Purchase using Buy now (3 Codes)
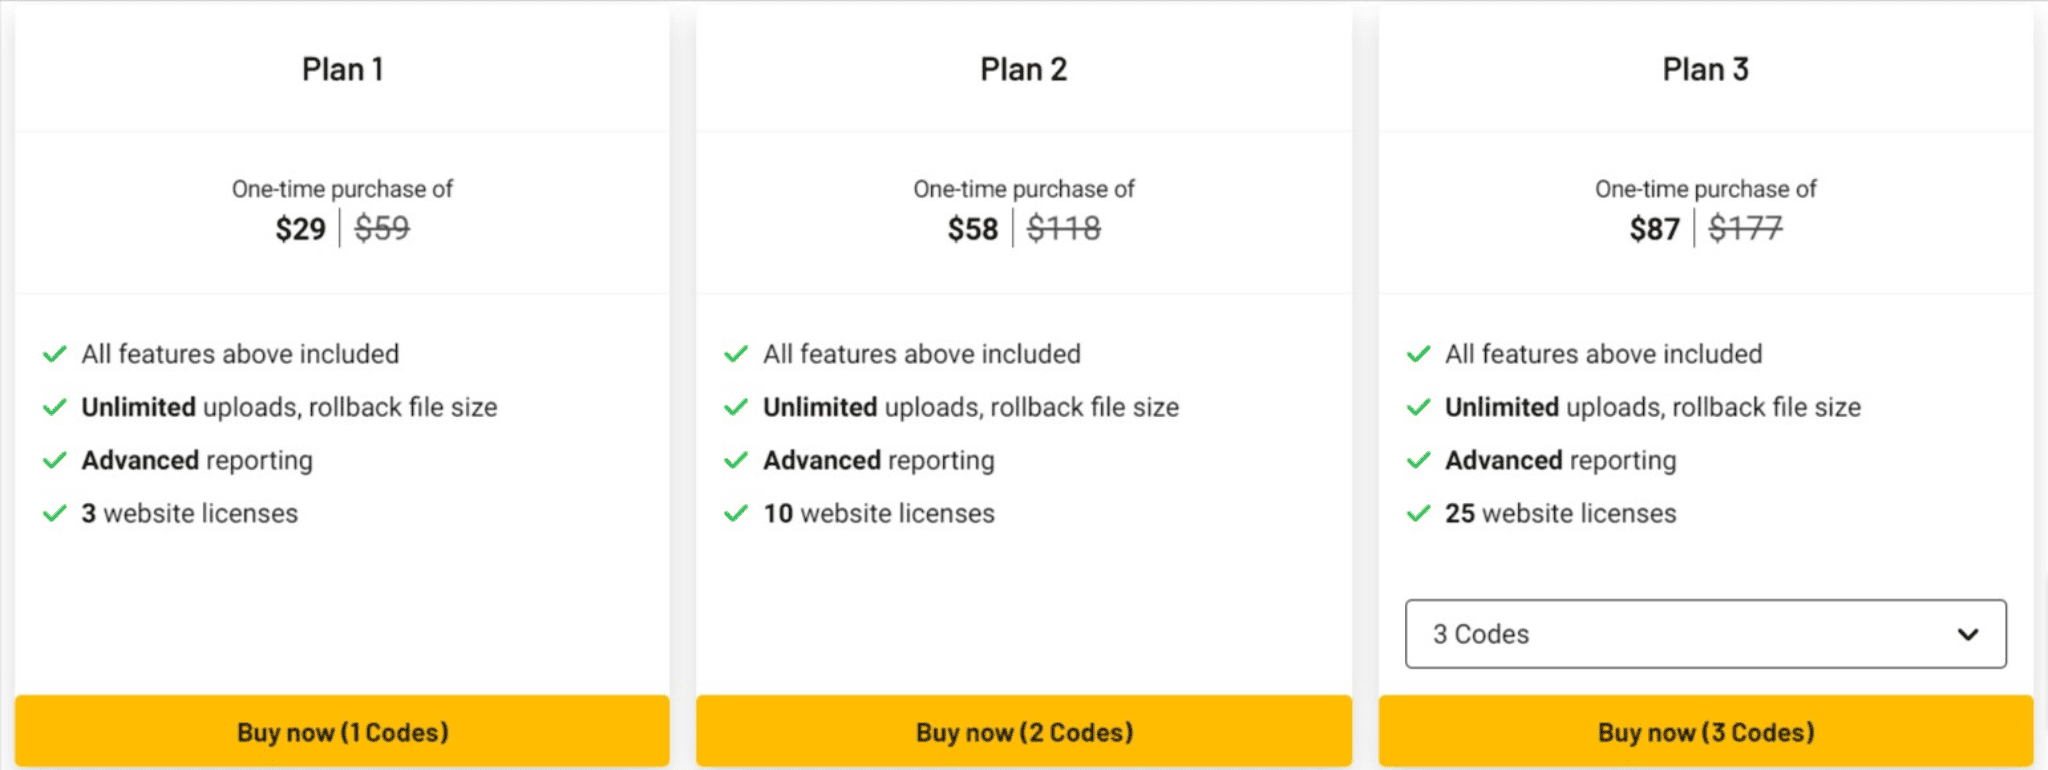 click(x=1706, y=732)
